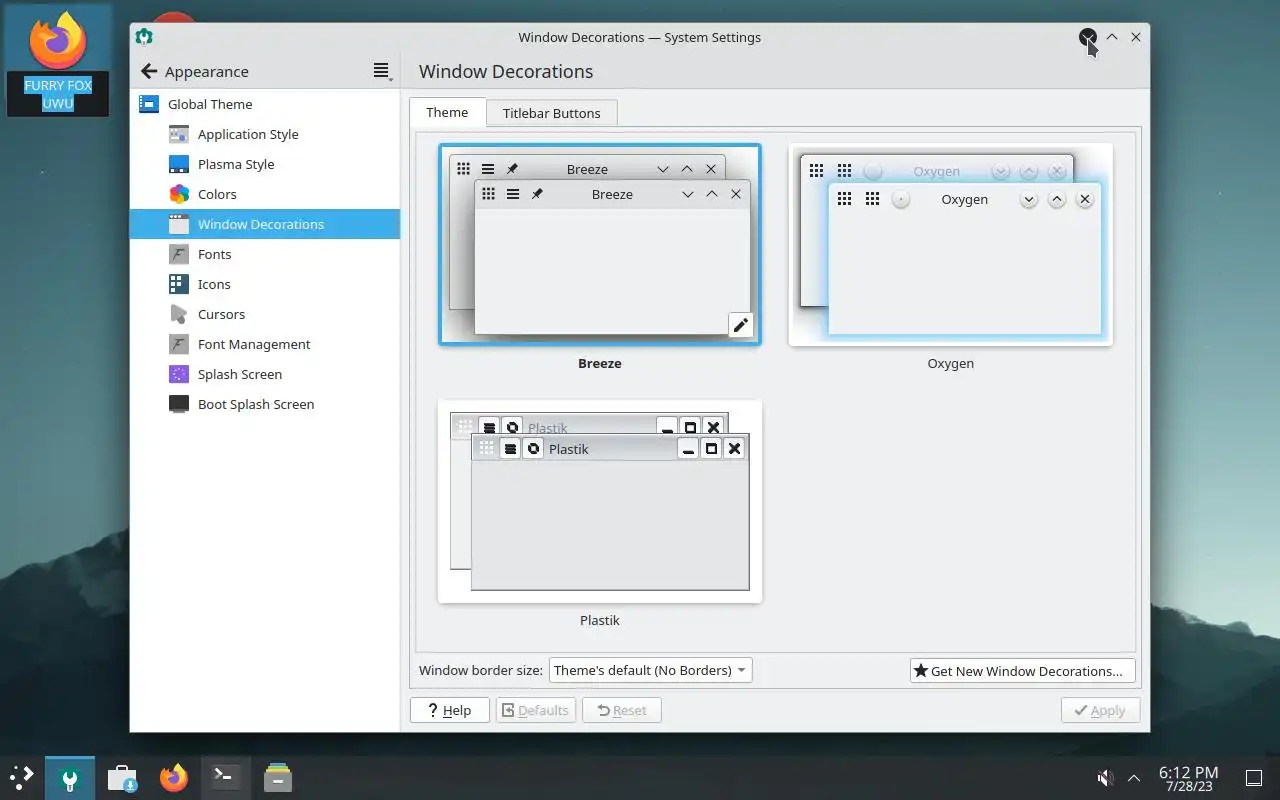Viewport: 1280px width, 800px height.
Task: Click the Reset button
Action: [621, 710]
